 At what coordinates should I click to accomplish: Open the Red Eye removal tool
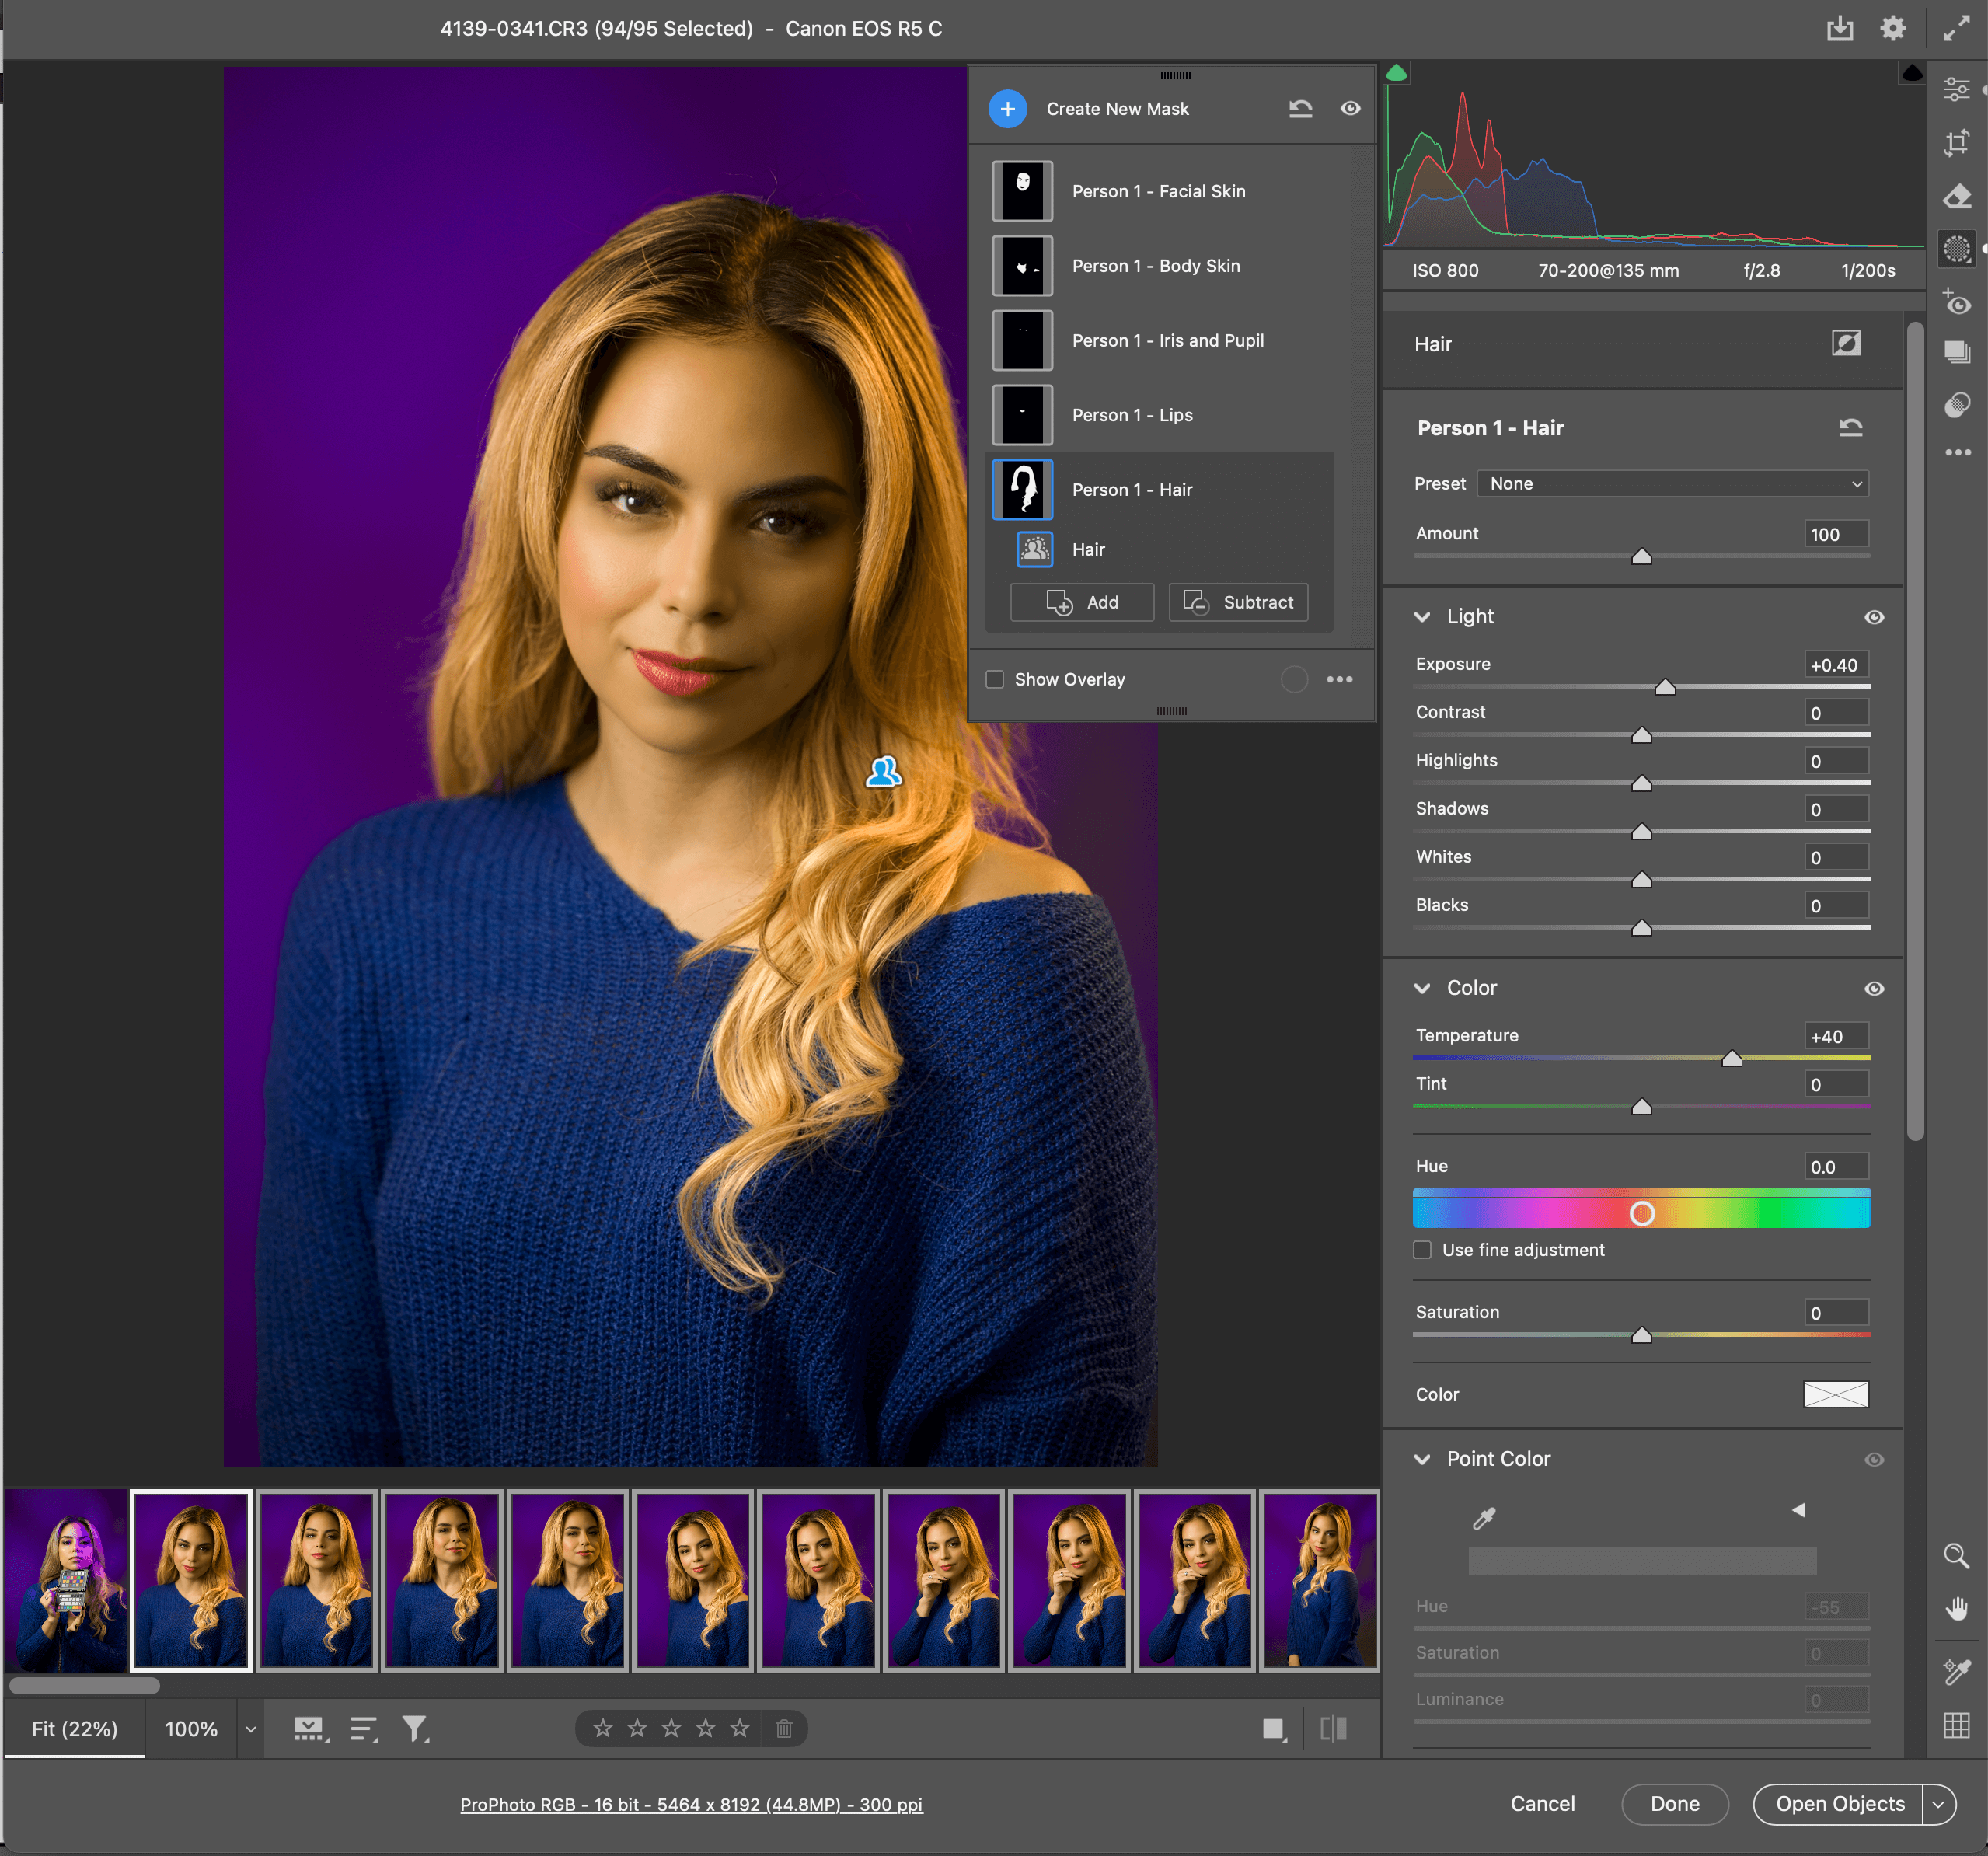coord(1956,301)
